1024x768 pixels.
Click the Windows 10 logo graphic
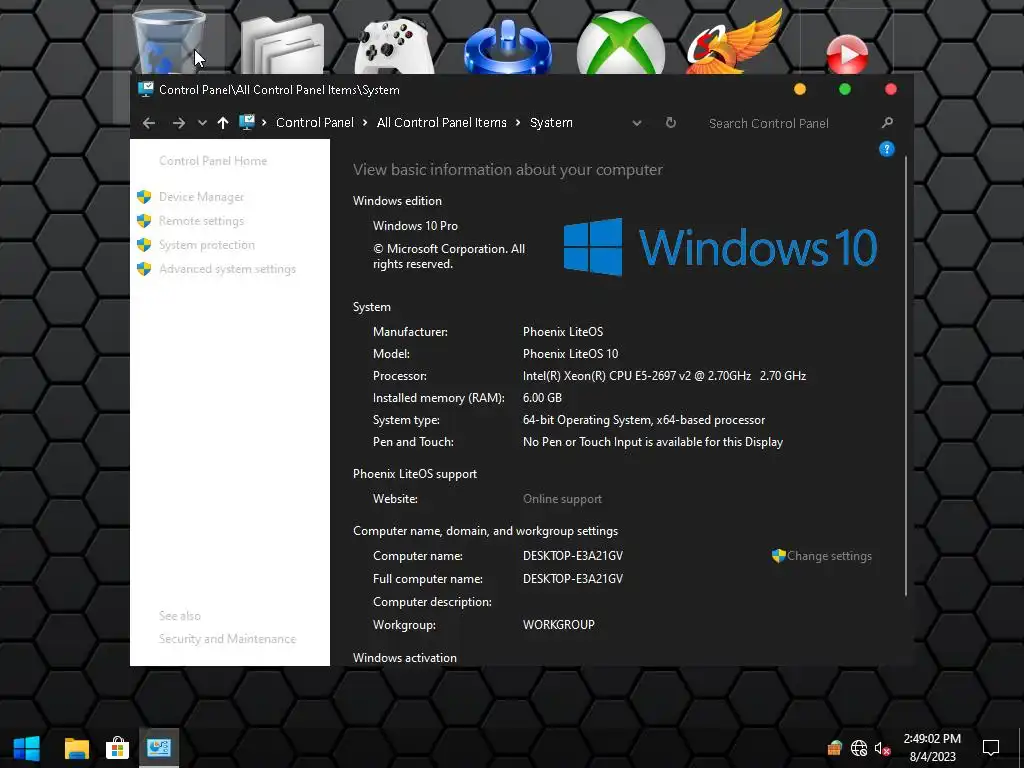(x=720, y=247)
